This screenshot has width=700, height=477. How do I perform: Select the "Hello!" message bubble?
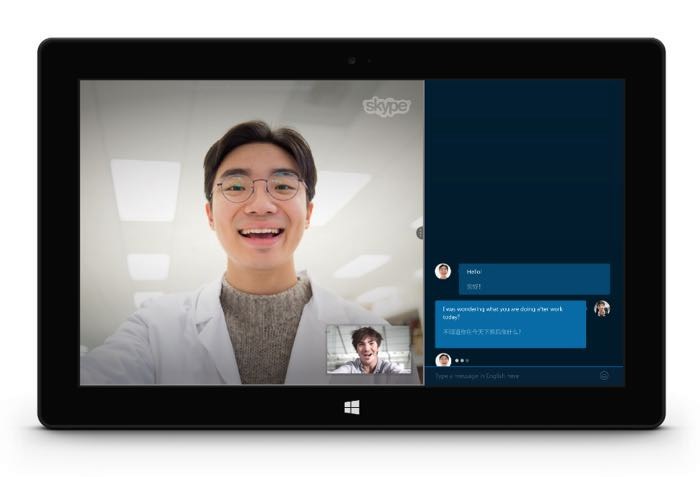(x=534, y=279)
